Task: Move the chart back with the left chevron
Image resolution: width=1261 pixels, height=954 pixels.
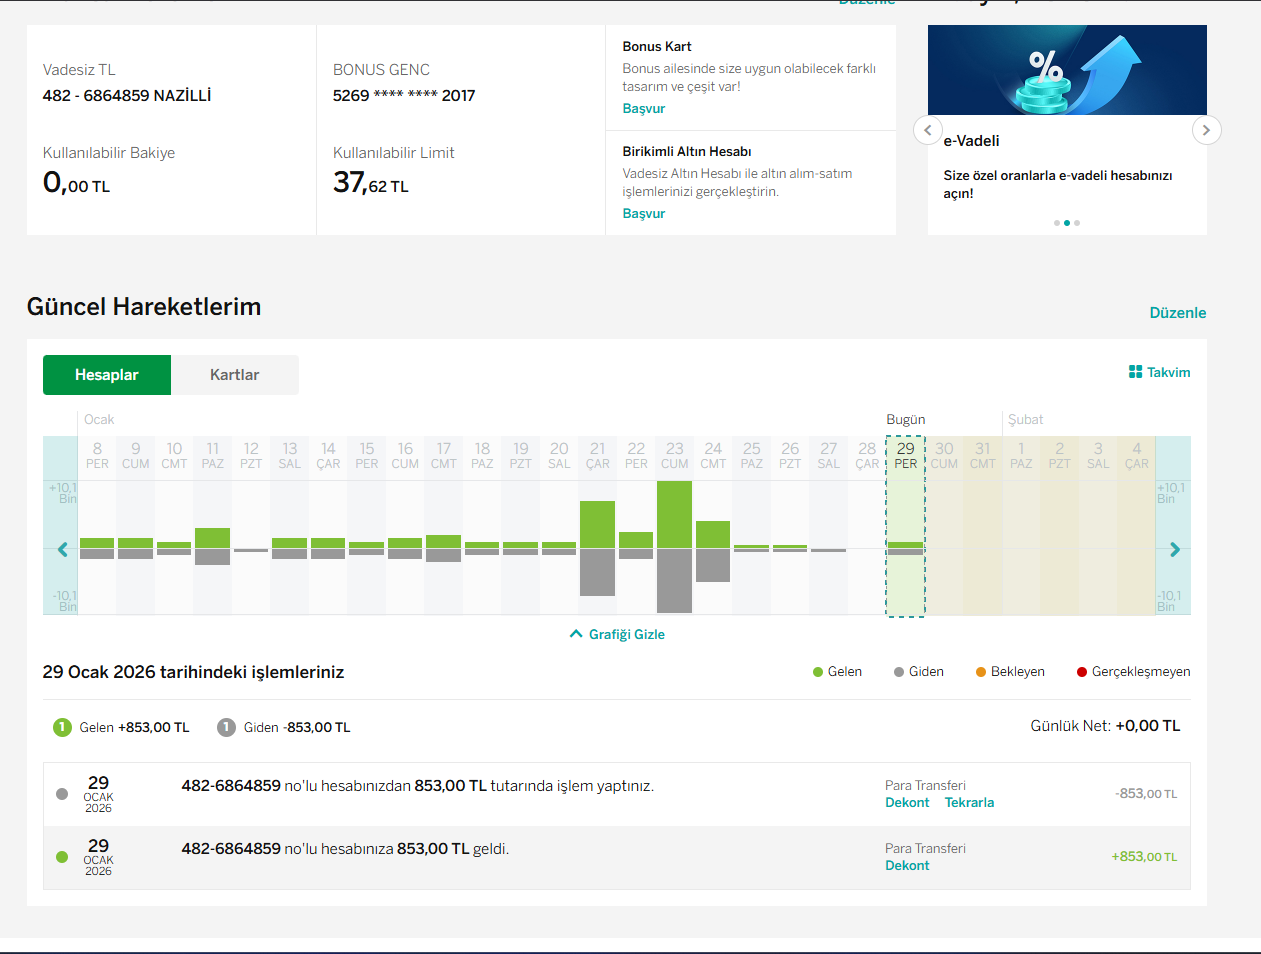Action: point(63,549)
